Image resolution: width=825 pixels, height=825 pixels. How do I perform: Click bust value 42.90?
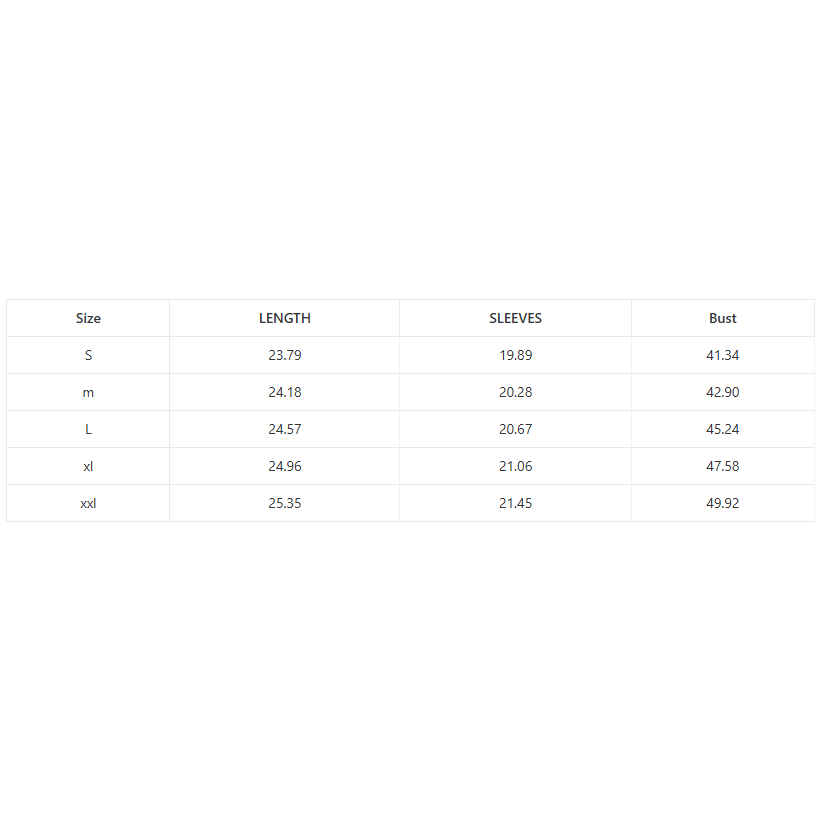pyautogui.click(x=722, y=392)
